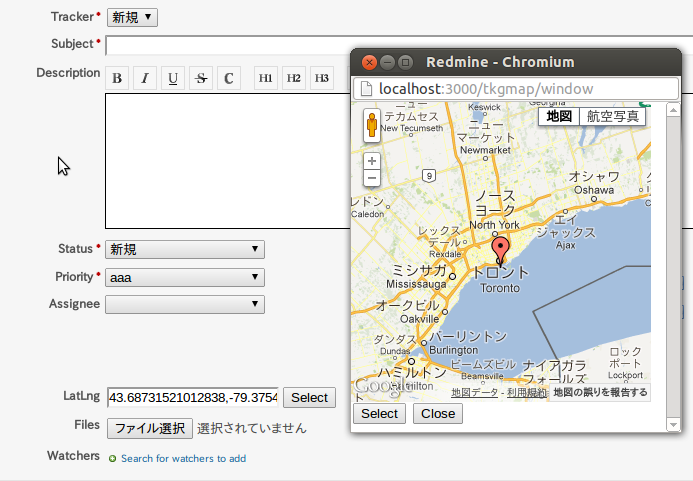Apply italic formatting in Description toolbar
Screen dimensions: 693x481
coord(145,78)
